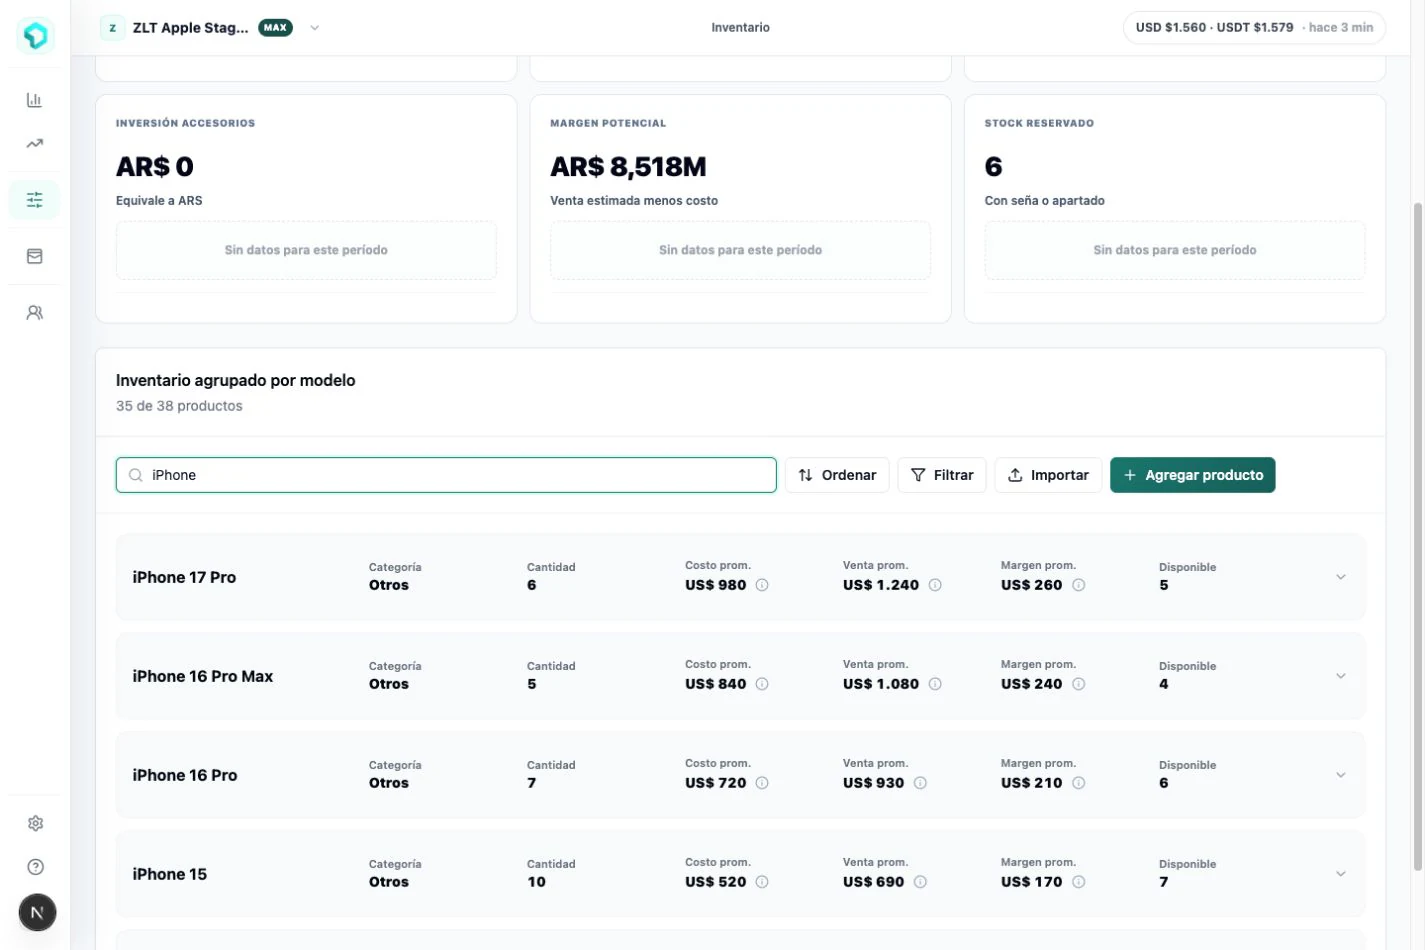Screen dimensions: 1425x950
Task: Show info for iPhone 17 Pro margen prom.
Action: [x=1079, y=585]
